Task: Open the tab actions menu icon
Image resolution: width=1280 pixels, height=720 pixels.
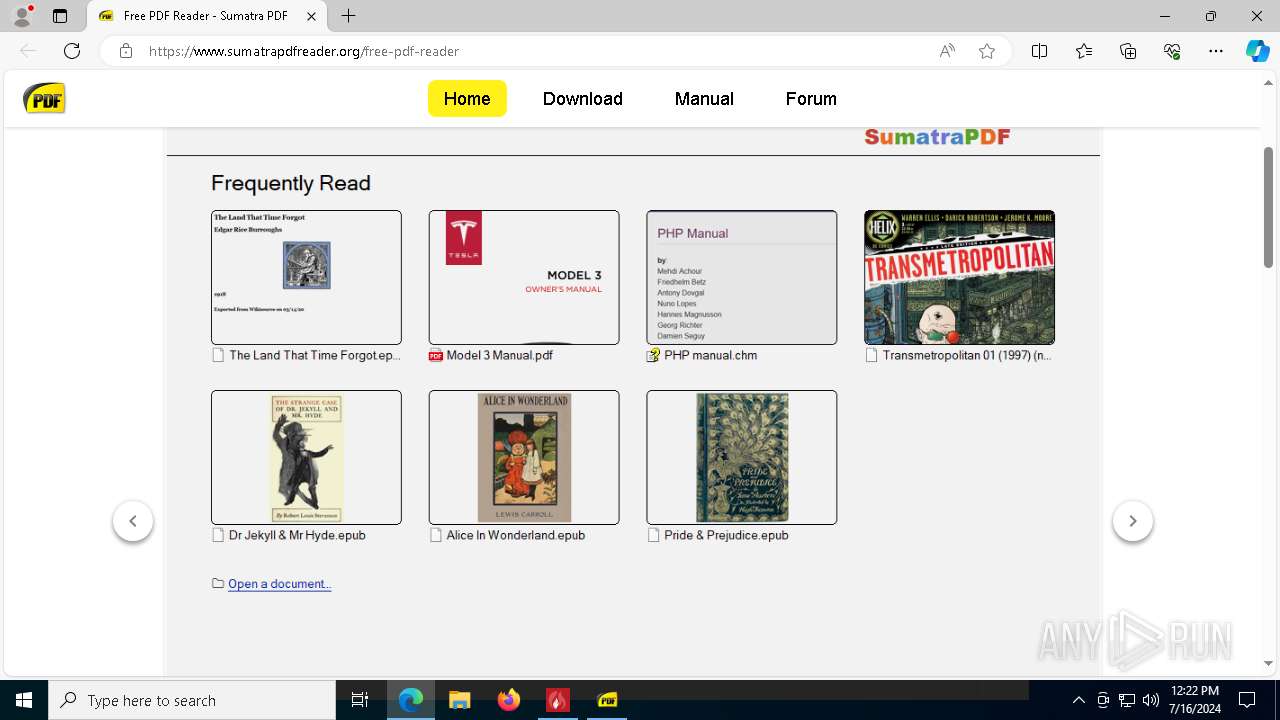Action: 60,16
